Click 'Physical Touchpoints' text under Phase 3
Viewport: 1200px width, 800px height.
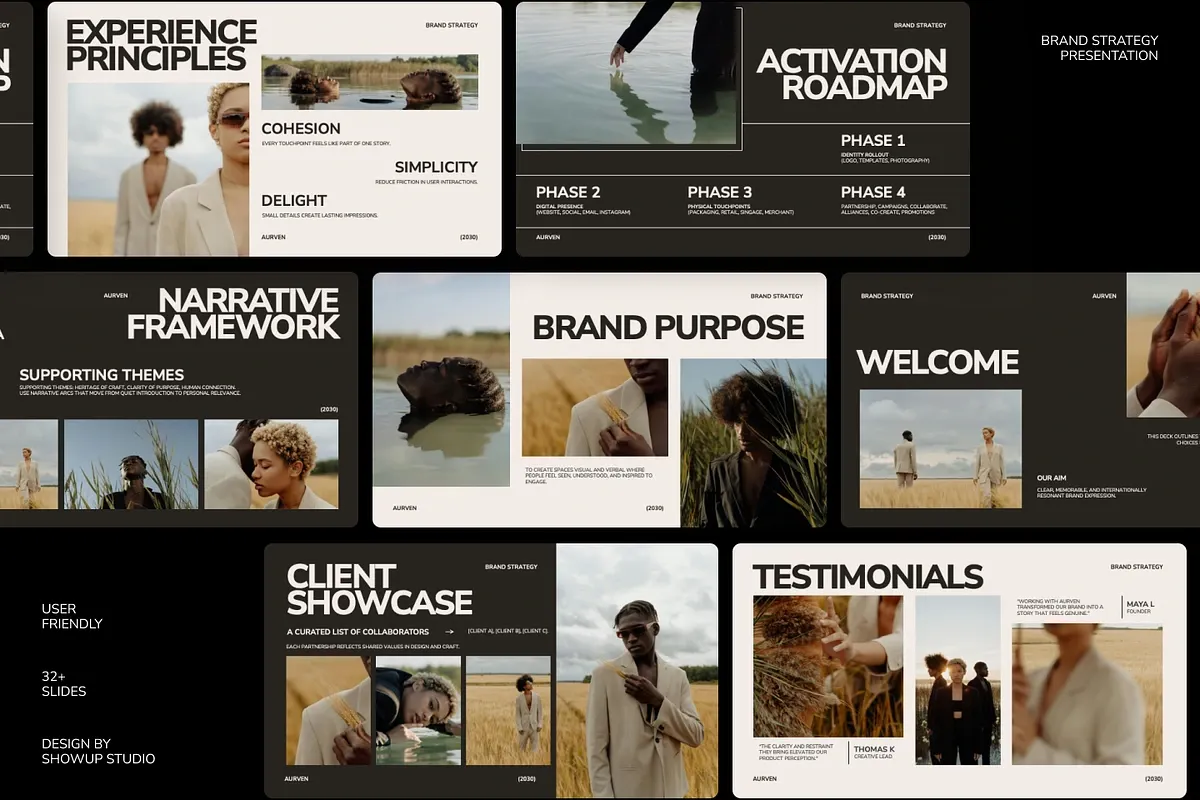(719, 207)
